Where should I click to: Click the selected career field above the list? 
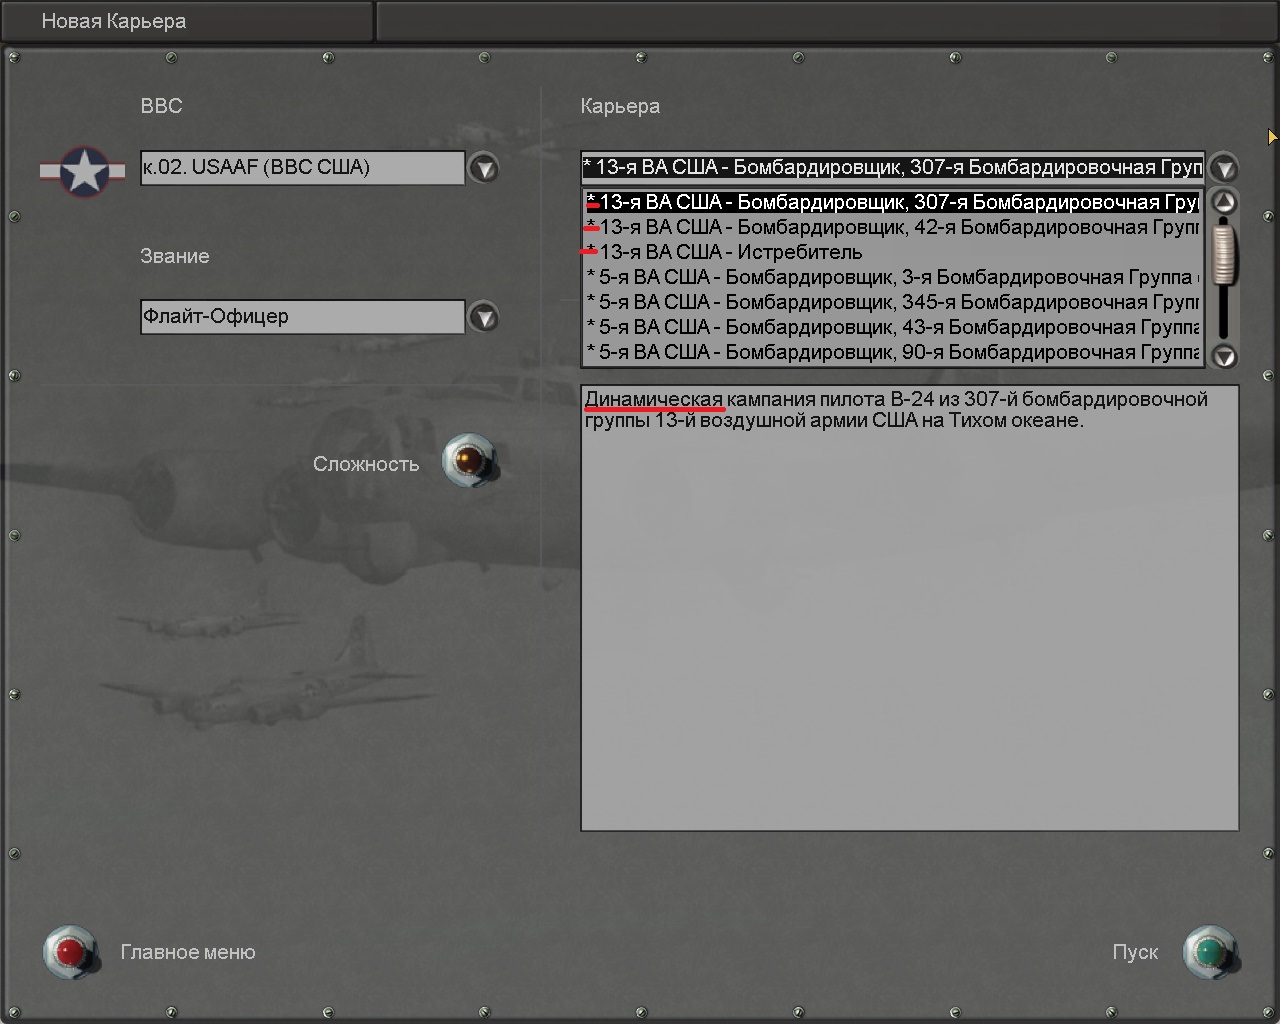pos(893,167)
